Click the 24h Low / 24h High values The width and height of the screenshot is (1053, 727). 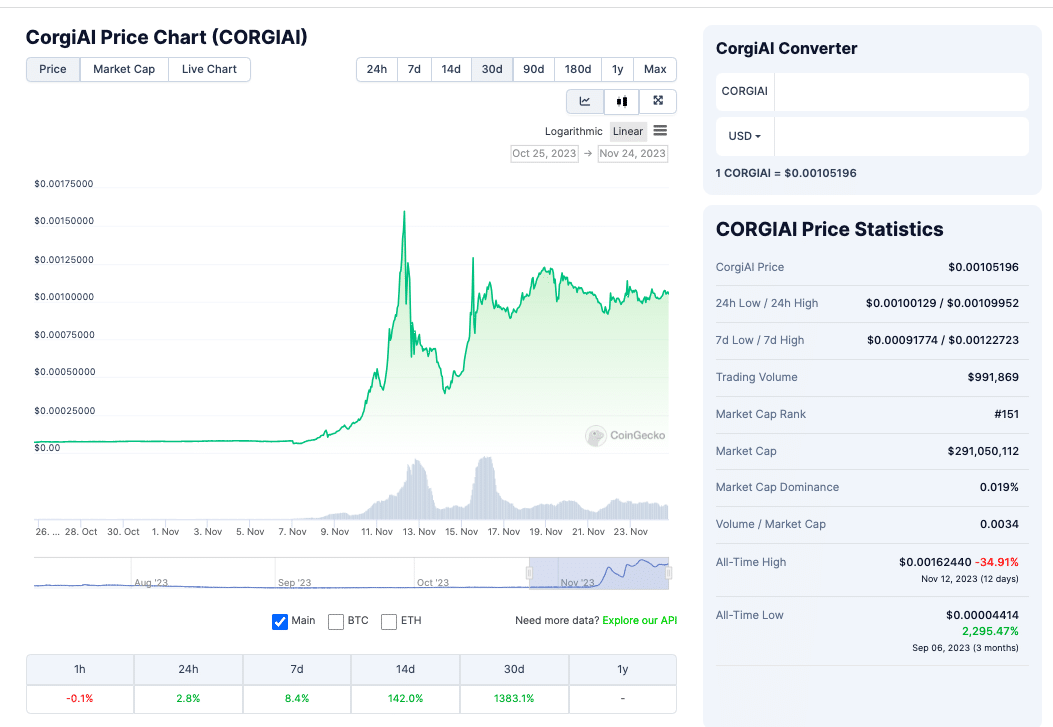942,303
